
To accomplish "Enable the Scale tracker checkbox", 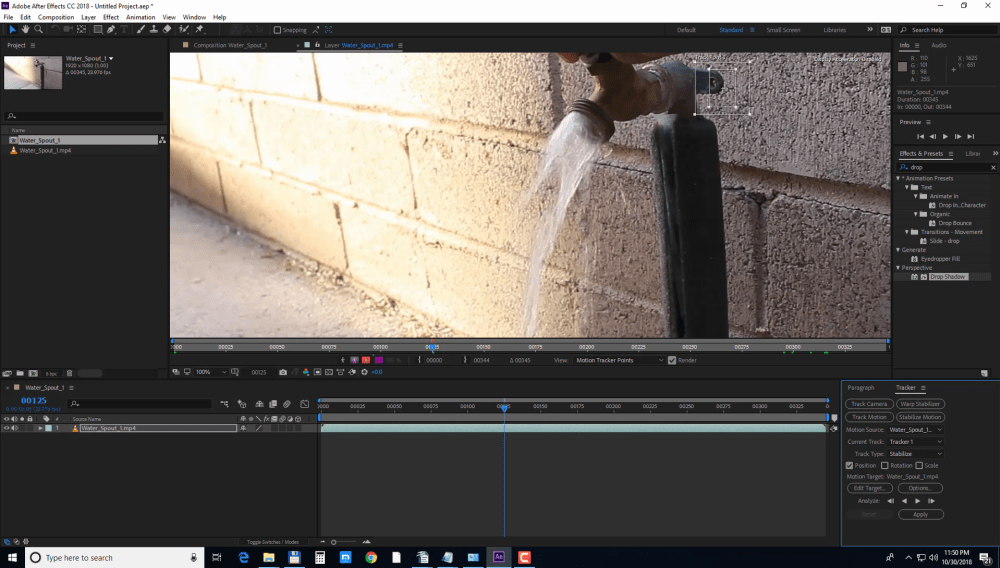I will 919,465.
